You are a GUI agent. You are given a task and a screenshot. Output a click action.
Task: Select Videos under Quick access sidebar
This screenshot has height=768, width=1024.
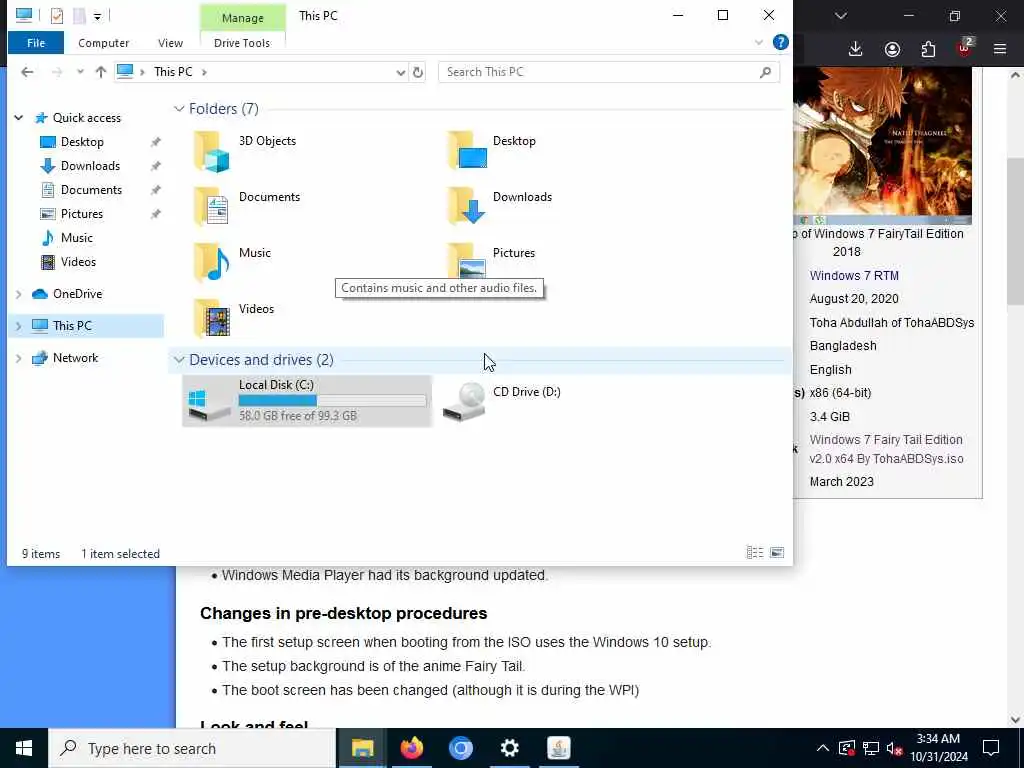(78, 262)
